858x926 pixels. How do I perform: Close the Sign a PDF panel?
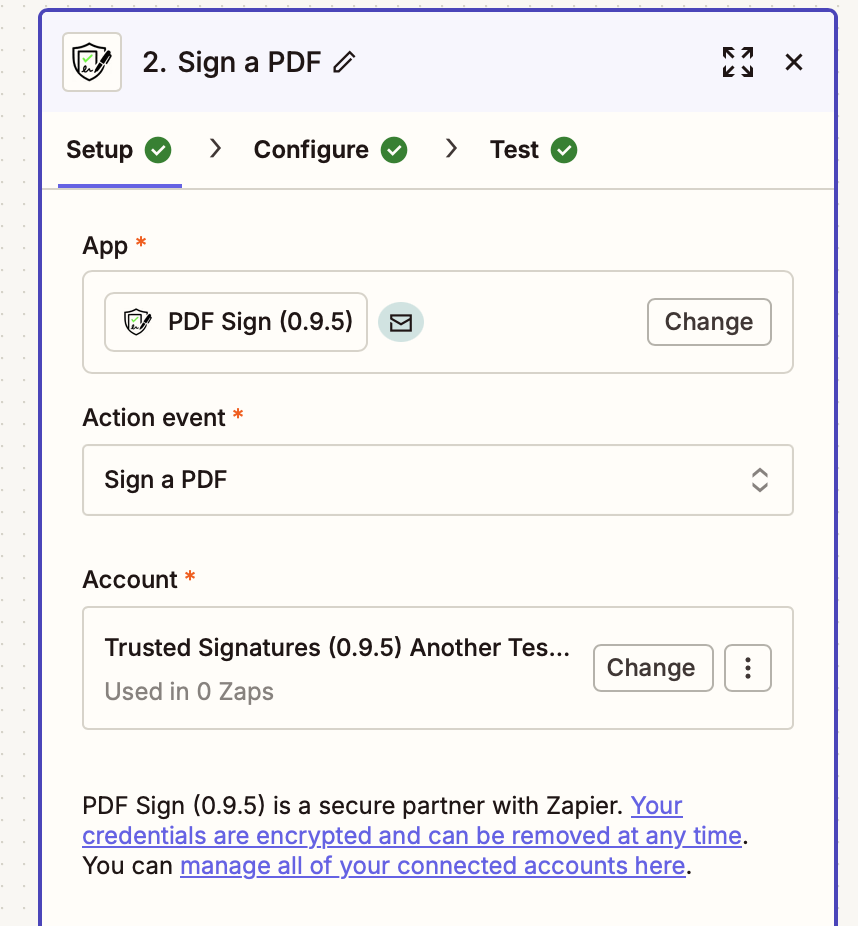794,62
